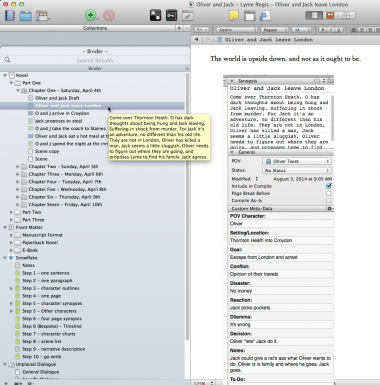The height and width of the screenshot is (385, 380).
Task: Click the Layout toolbar icon
Action: point(43,15)
